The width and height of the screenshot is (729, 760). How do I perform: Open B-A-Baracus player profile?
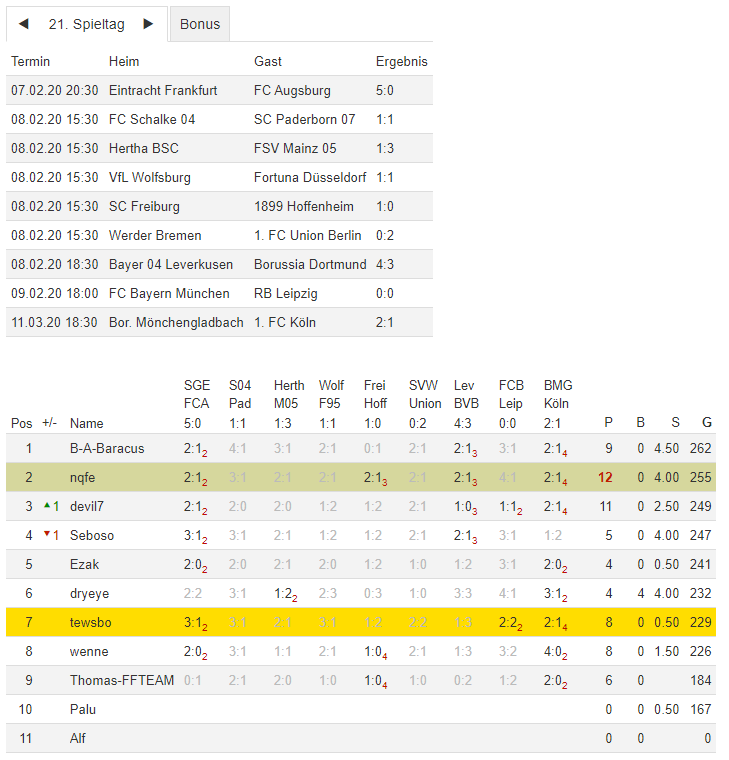pyautogui.click(x=107, y=448)
